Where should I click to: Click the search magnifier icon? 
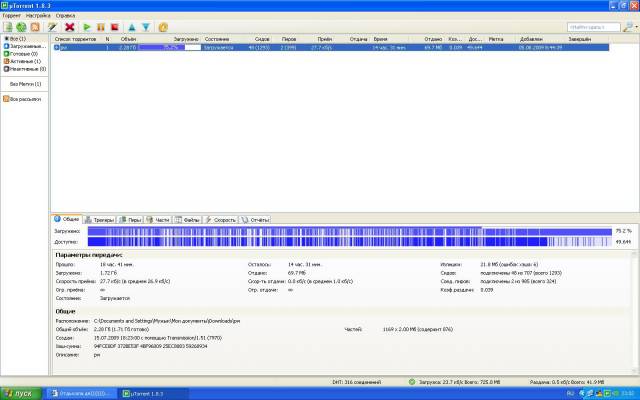627,27
